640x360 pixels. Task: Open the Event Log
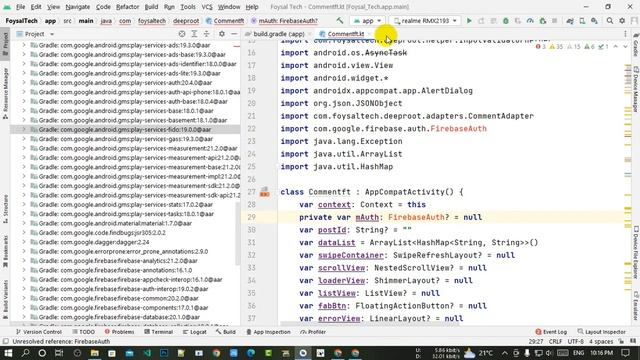(551, 332)
